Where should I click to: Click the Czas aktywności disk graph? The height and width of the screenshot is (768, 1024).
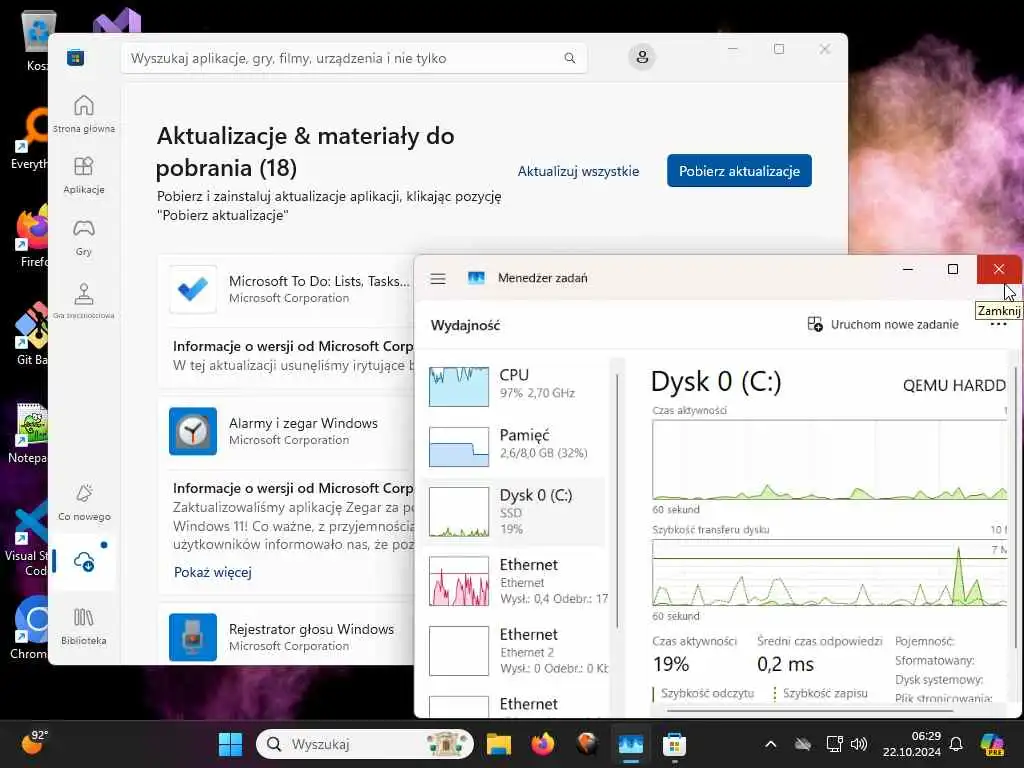[x=829, y=460]
